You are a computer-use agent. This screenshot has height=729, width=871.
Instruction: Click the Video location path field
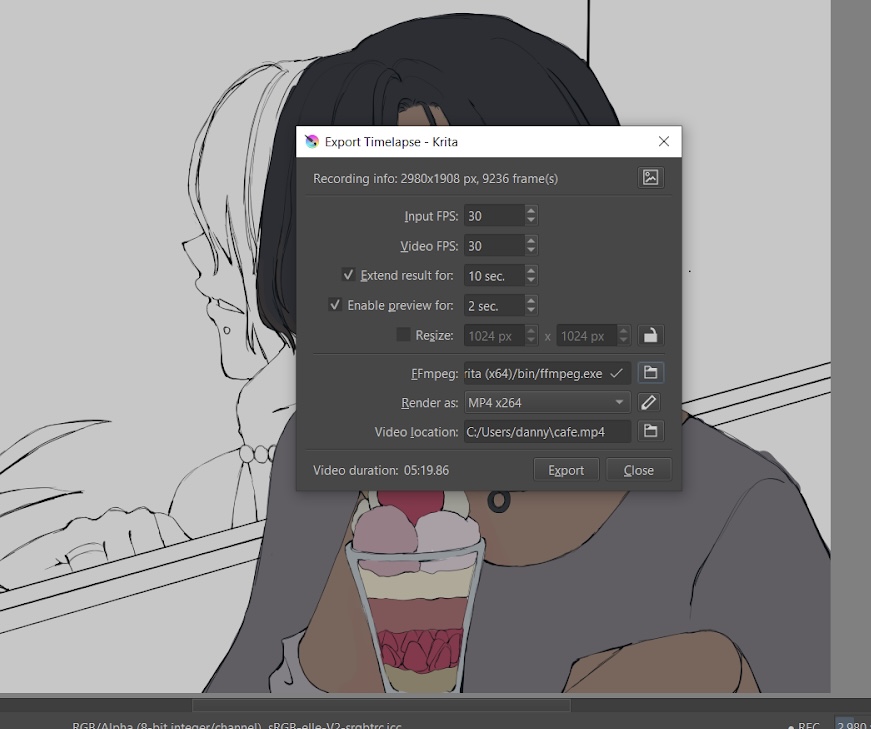tap(546, 432)
